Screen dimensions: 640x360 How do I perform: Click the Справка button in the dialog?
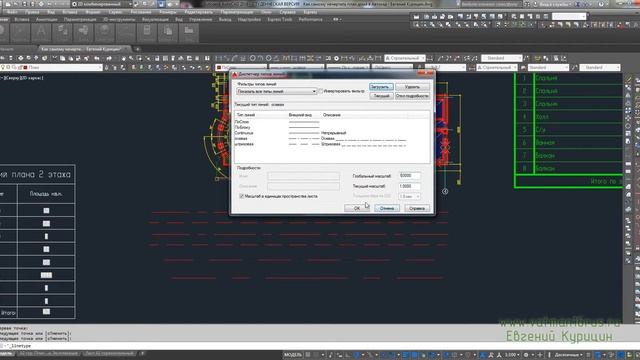point(417,208)
